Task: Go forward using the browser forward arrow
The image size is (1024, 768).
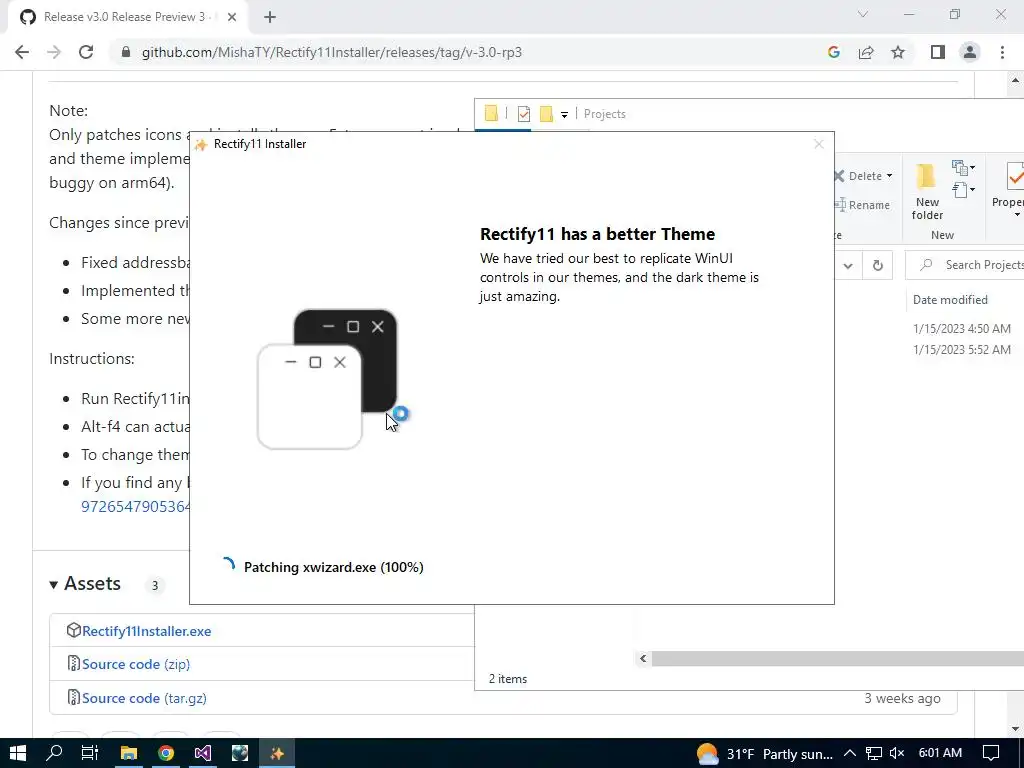Action: pyautogui.click(x=54, y=52)
